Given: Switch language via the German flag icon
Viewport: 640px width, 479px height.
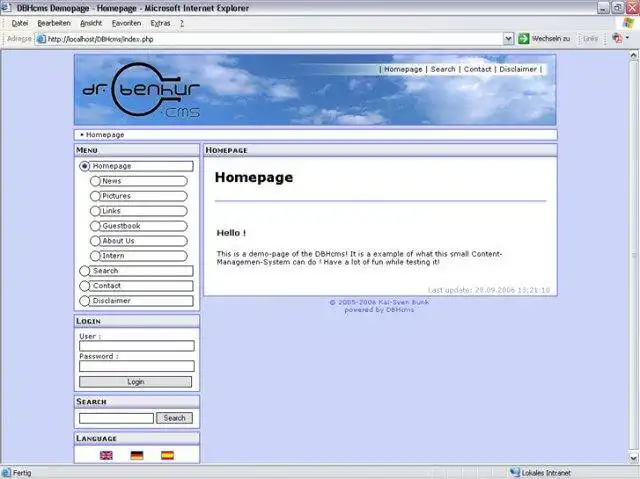Looking at the screenshot, I should tap(137, 455).
